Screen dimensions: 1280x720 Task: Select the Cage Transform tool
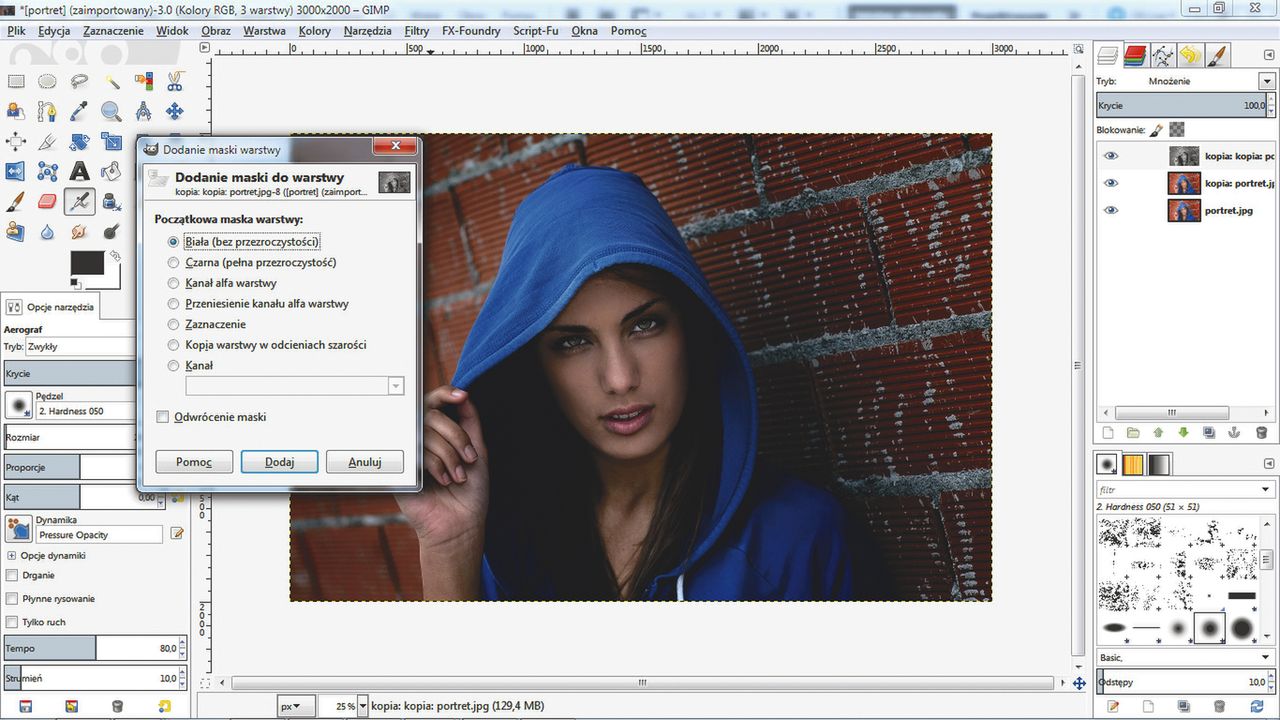click(x=47, y=171)
